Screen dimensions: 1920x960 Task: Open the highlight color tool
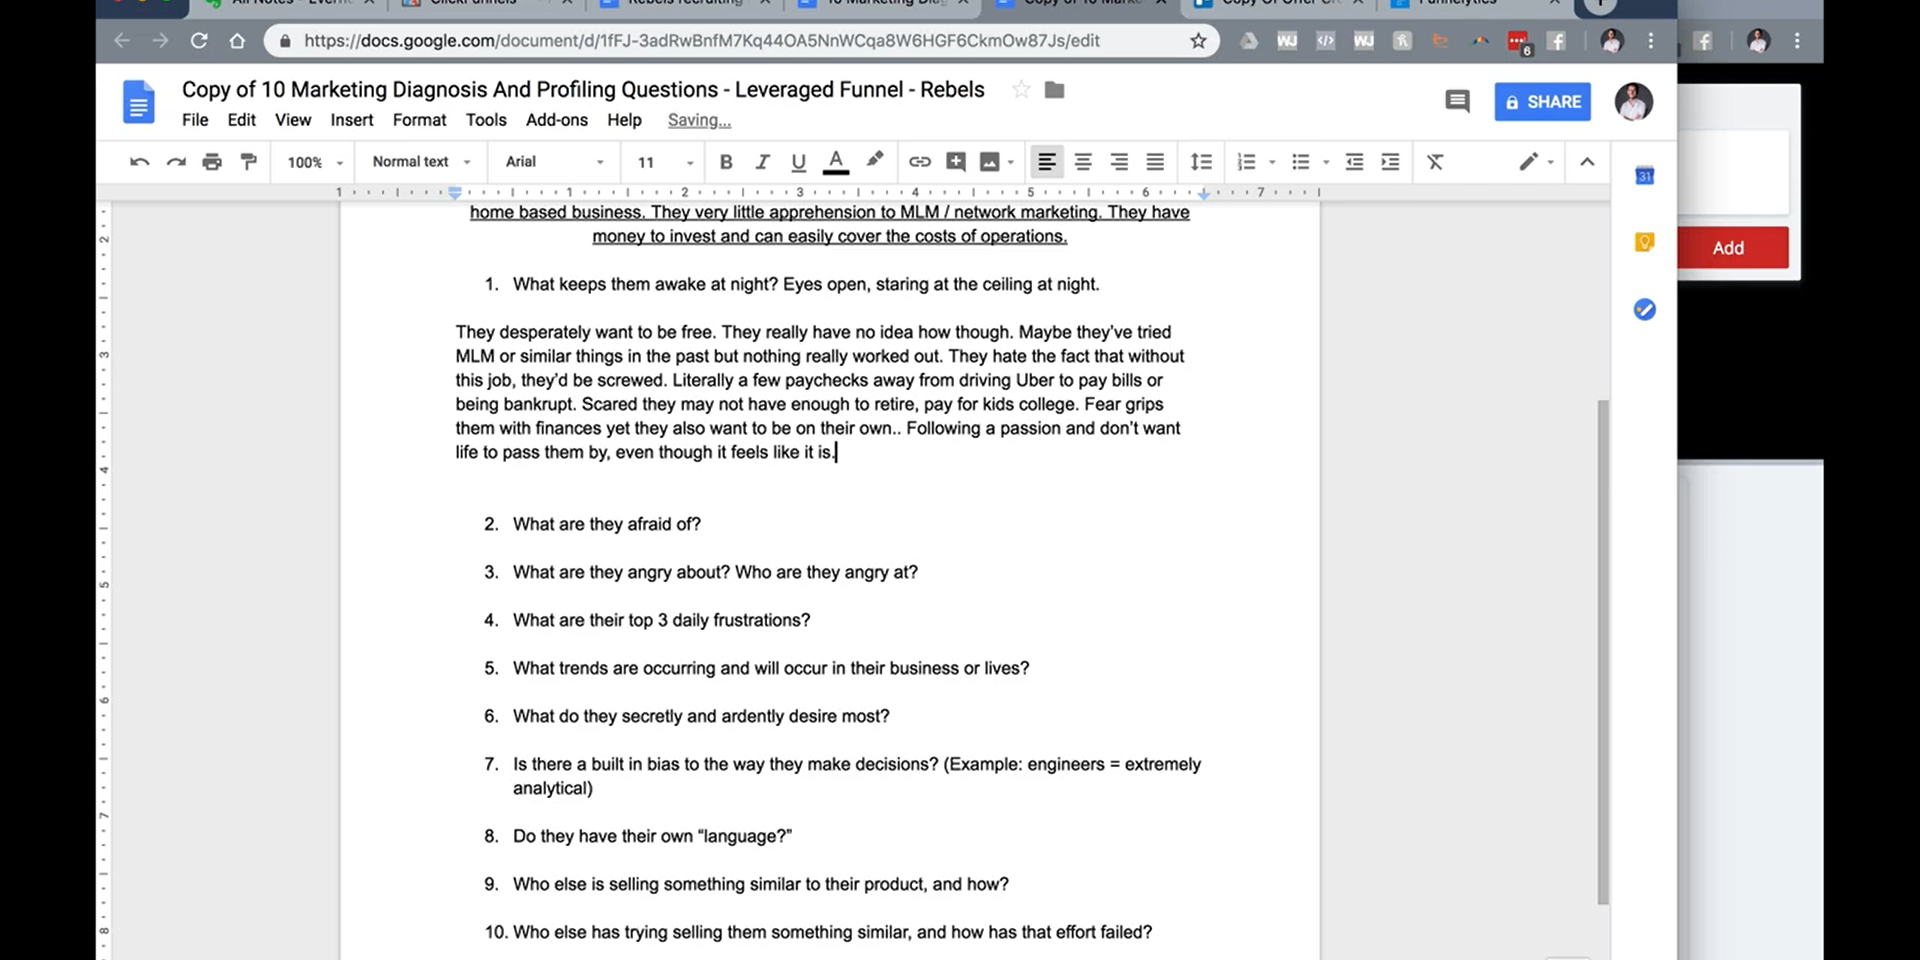pos(875,160)
